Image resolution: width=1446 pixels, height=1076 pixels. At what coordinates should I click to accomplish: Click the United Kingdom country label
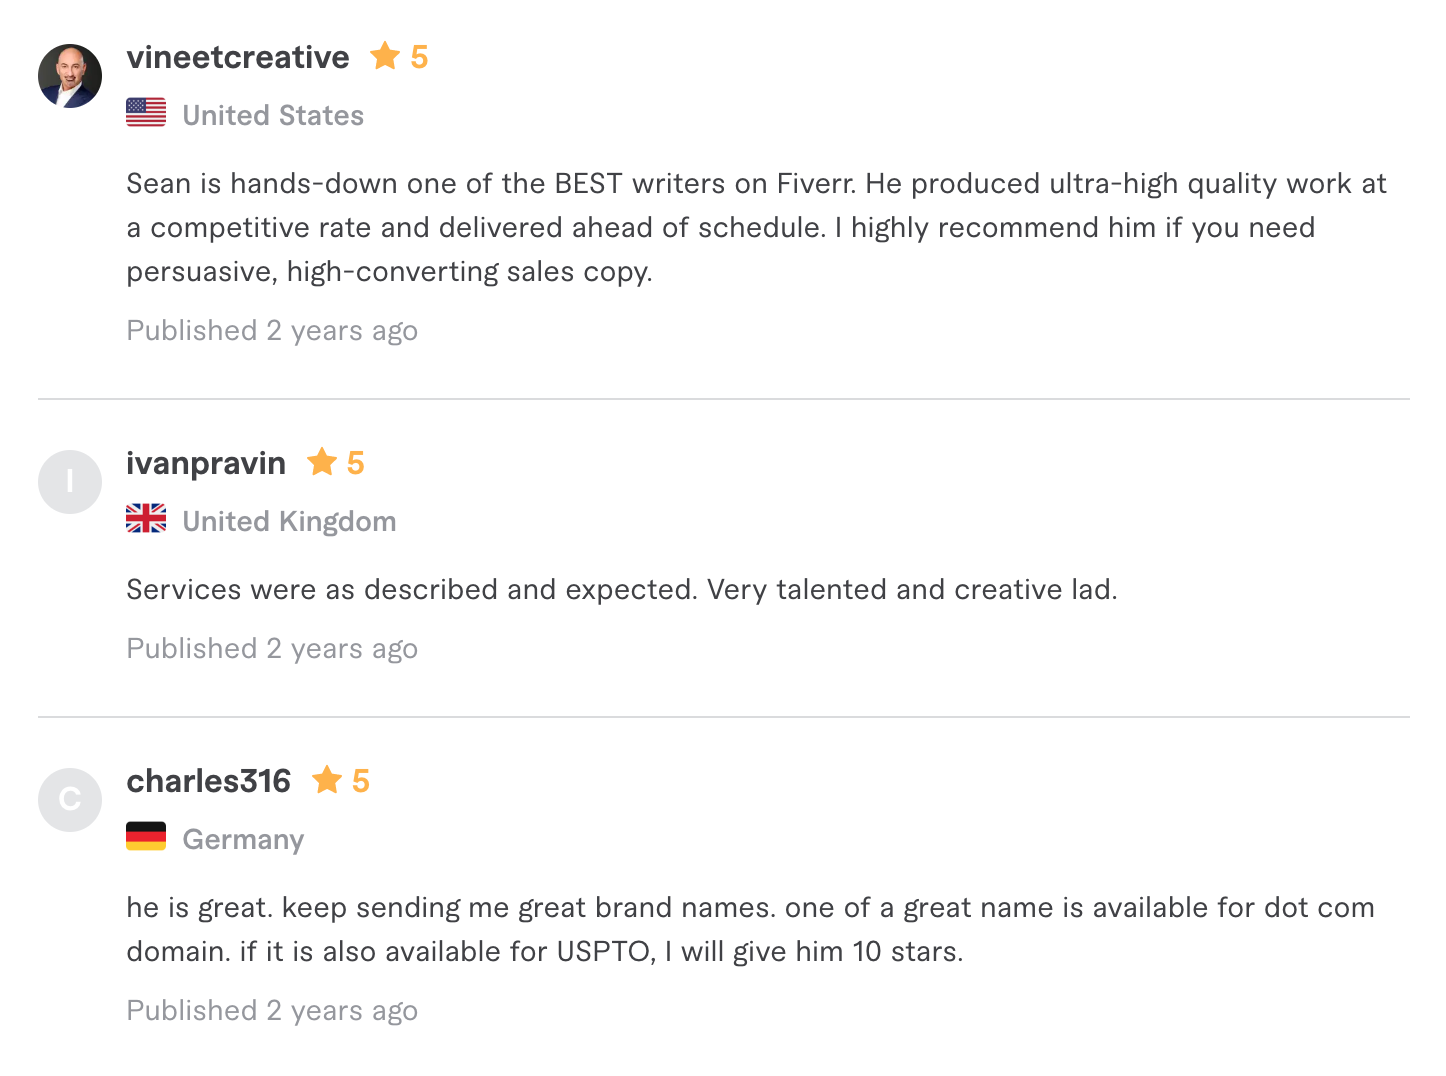[289, 521]
